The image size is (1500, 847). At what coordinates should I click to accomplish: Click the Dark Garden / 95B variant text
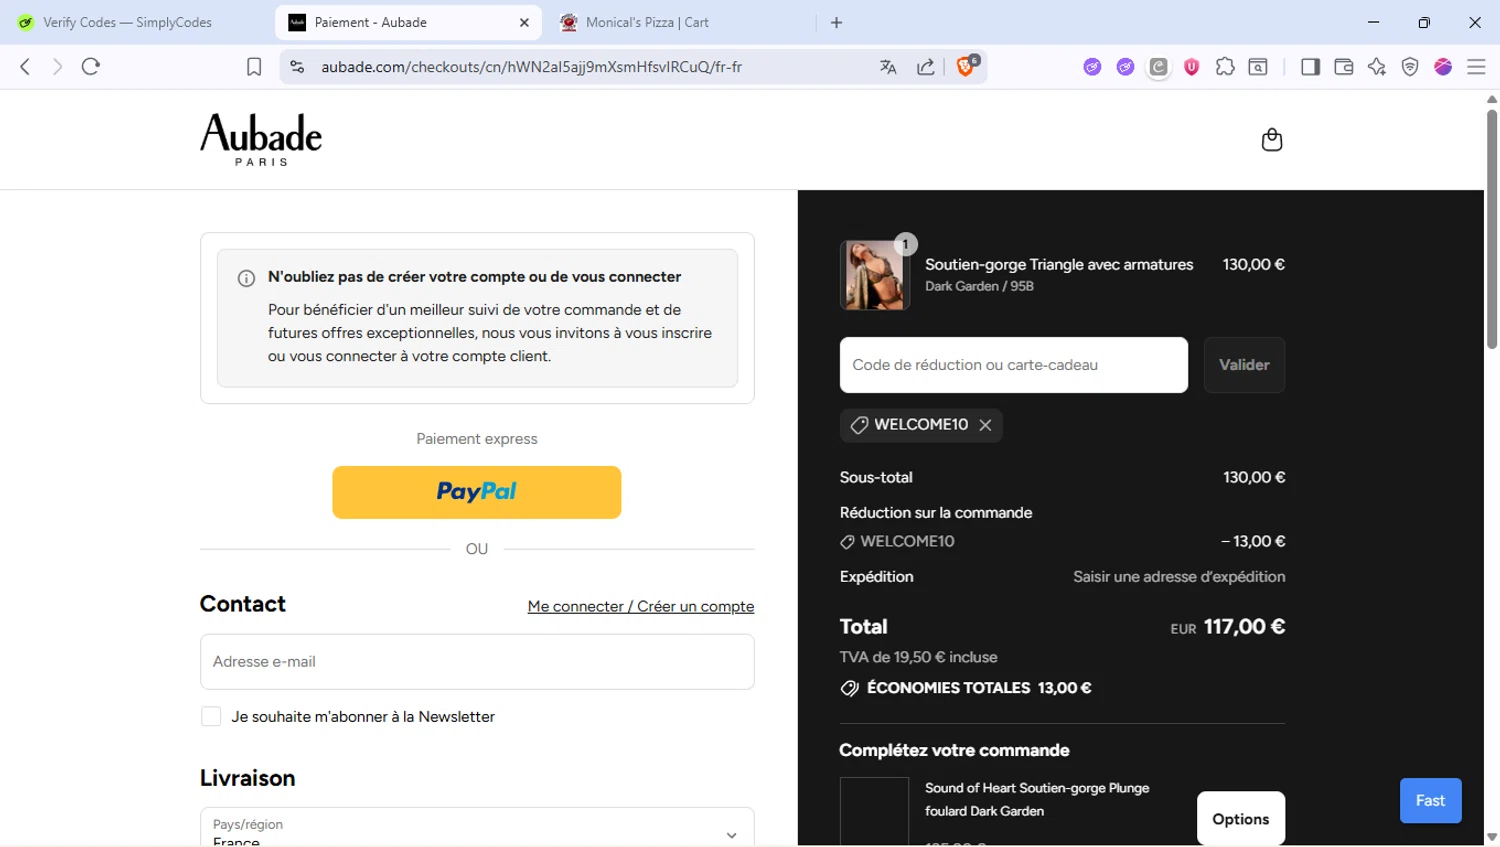tap(979, 286)
